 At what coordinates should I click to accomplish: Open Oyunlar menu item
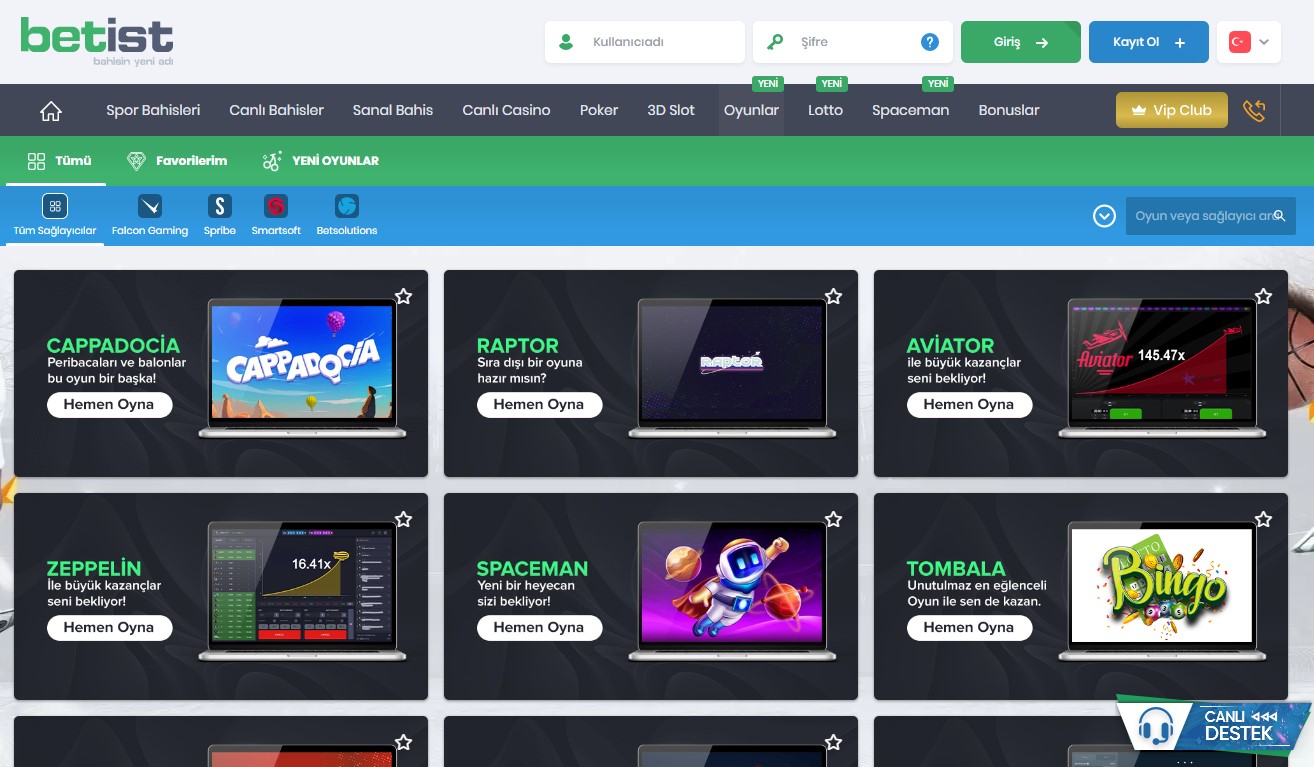[x=751, y=110]
